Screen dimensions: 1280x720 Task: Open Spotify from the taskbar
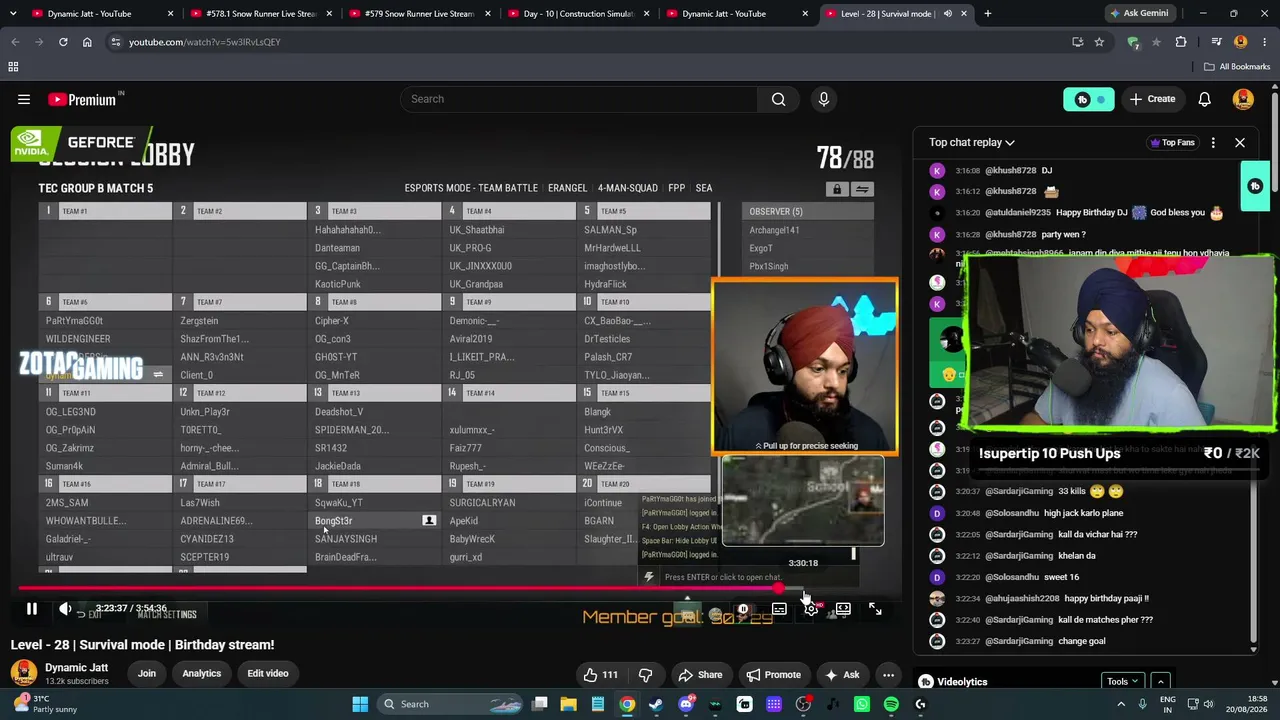pyautogui.click(x=891, y=704)
